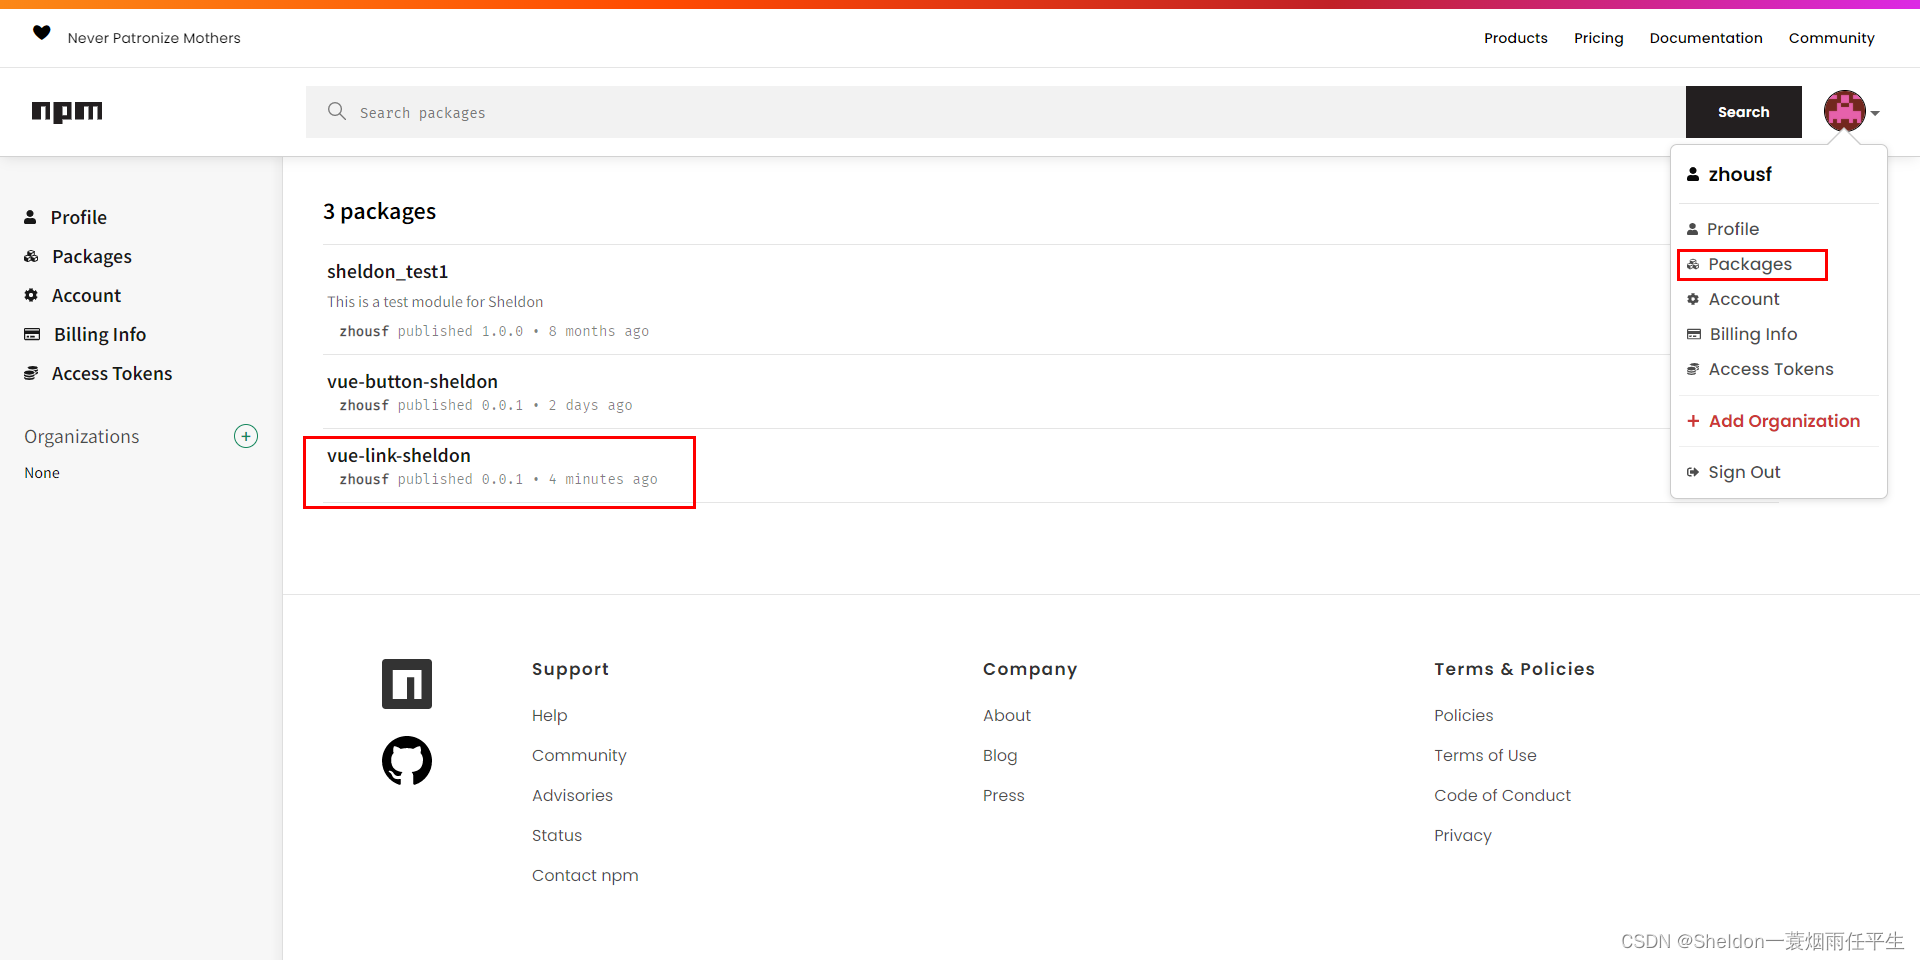Open footer Help link
This screenshot has height=960, width=1920.
click(x=549, y=715)
